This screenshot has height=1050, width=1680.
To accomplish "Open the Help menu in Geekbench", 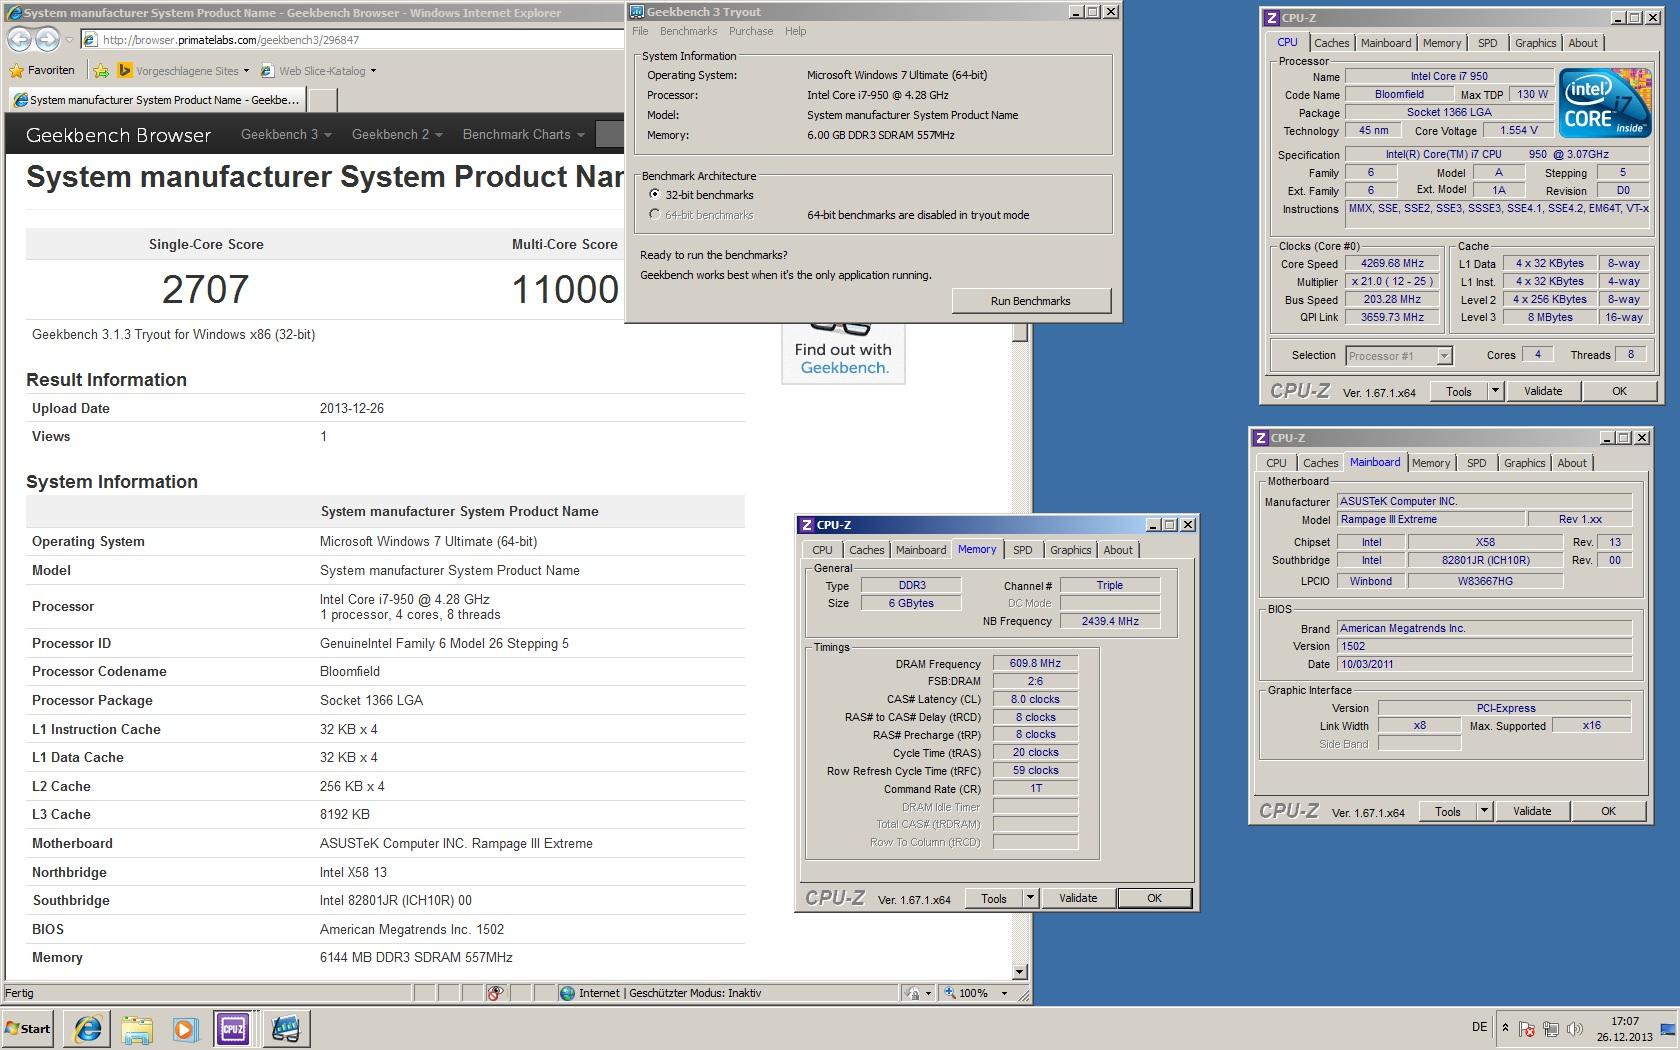I will (x=795, y=31).
